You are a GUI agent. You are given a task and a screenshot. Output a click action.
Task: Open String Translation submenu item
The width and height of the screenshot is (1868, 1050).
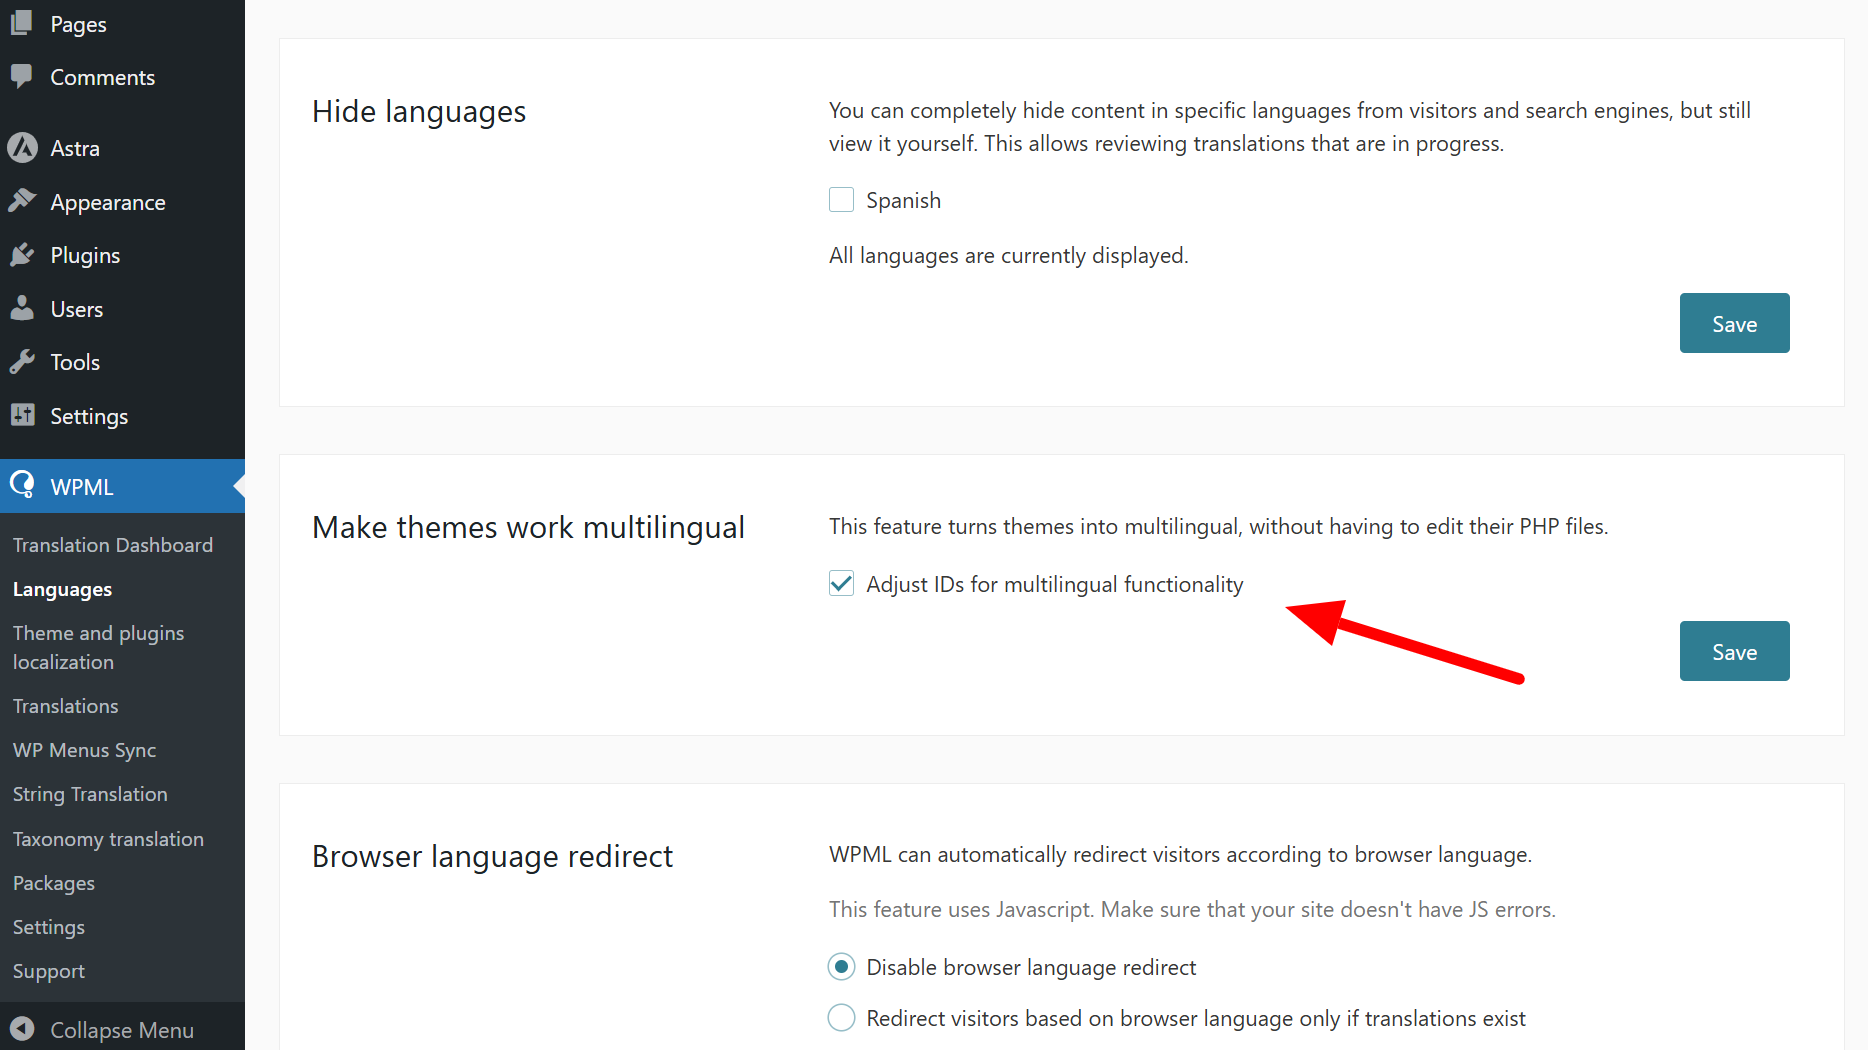(x=90, y=794)
